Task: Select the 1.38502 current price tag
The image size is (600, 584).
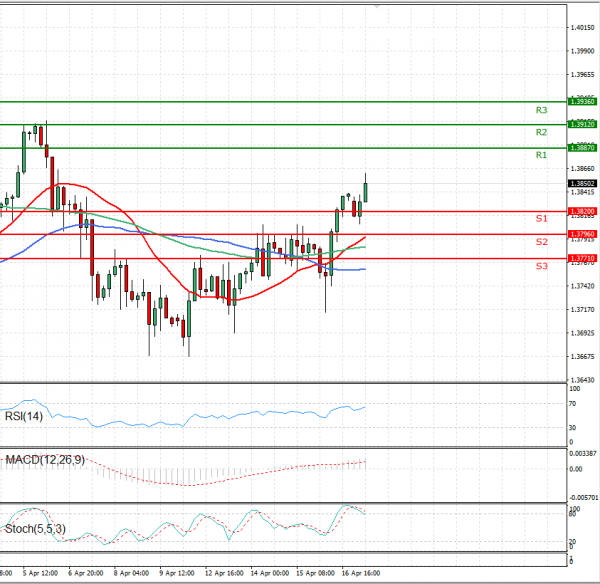Action: [x=582, y=184]
